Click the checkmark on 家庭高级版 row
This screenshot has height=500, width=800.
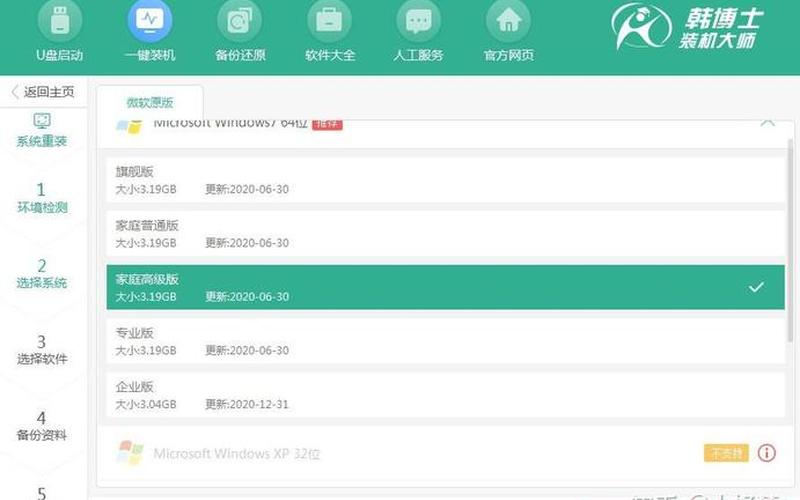pyautogui.click(x=756, y=287)
